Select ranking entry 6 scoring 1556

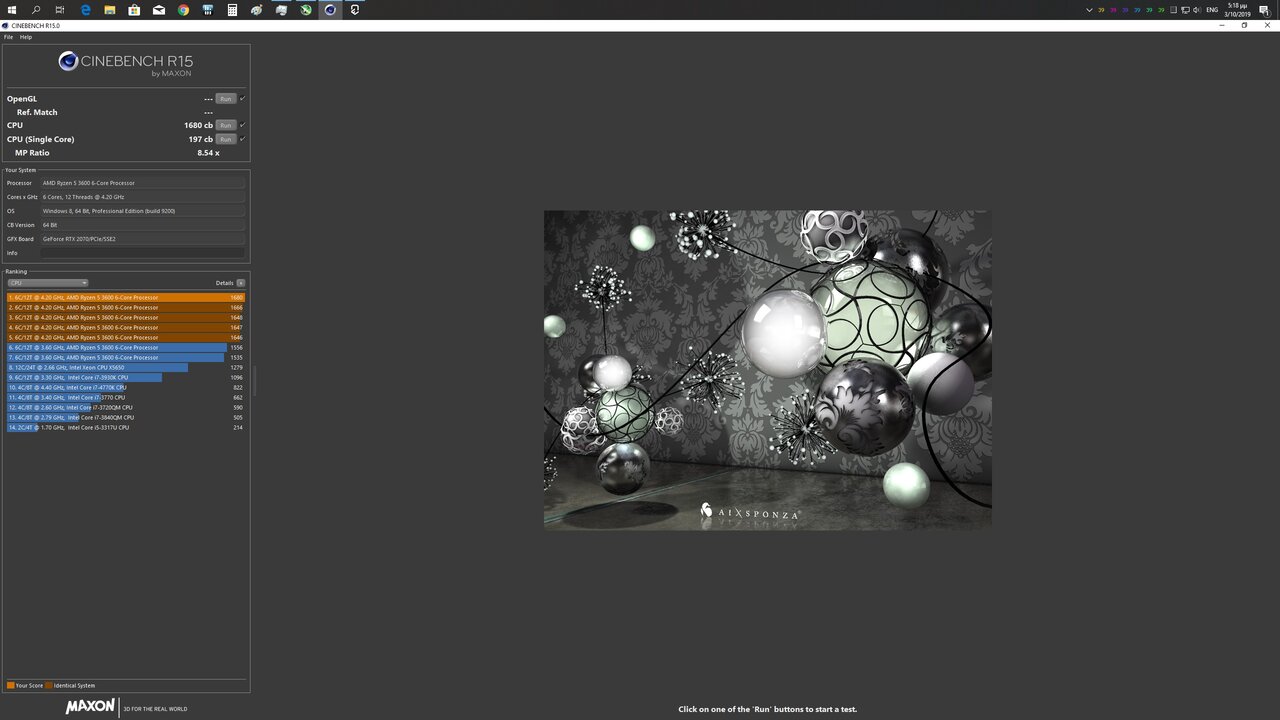pyautogui.click(x=126, y=347)
